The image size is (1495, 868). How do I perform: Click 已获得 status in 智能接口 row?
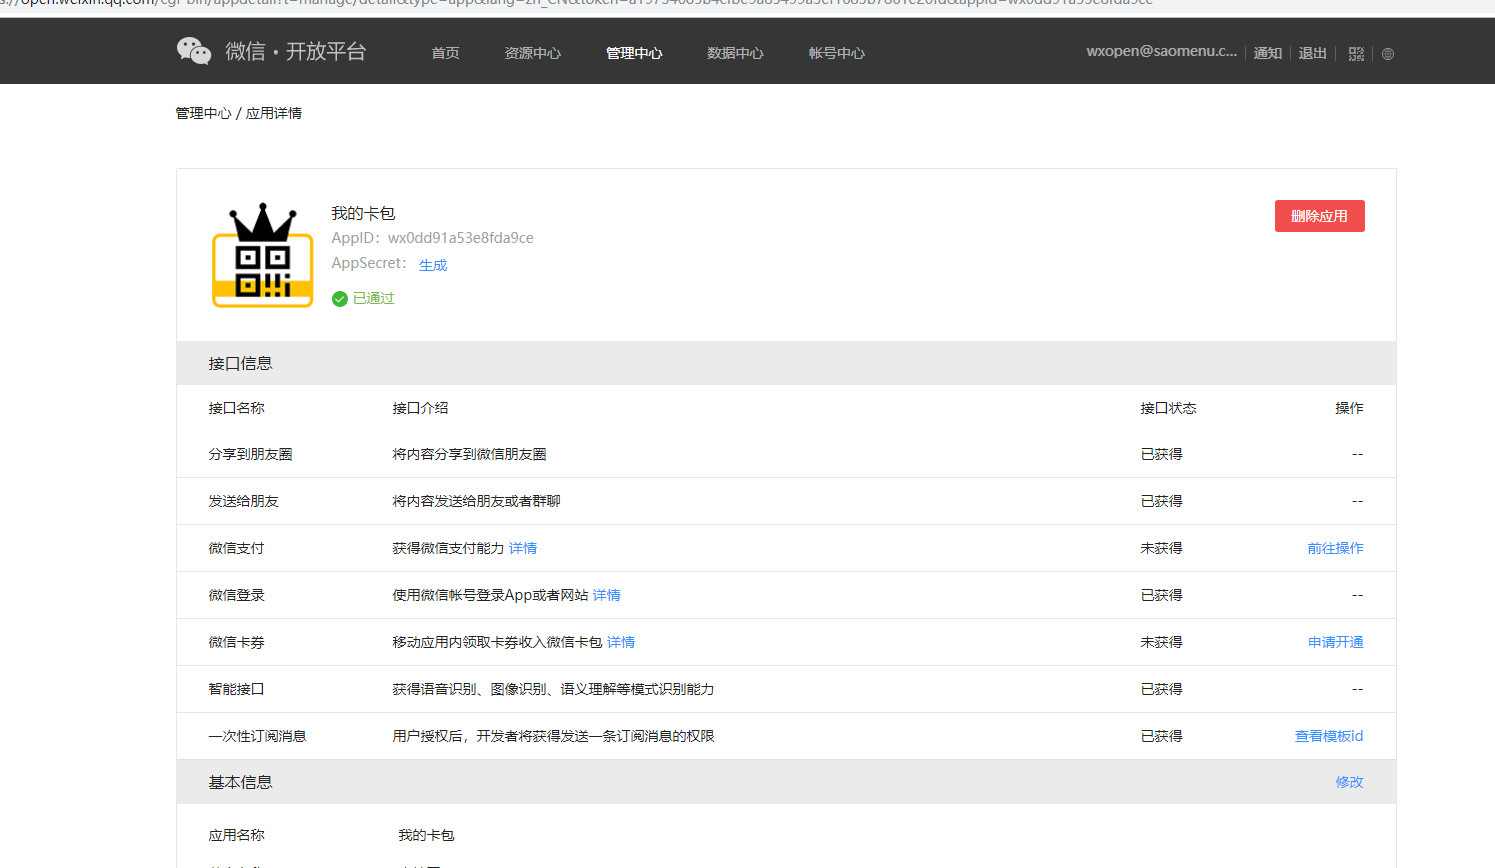point(1161,689)
